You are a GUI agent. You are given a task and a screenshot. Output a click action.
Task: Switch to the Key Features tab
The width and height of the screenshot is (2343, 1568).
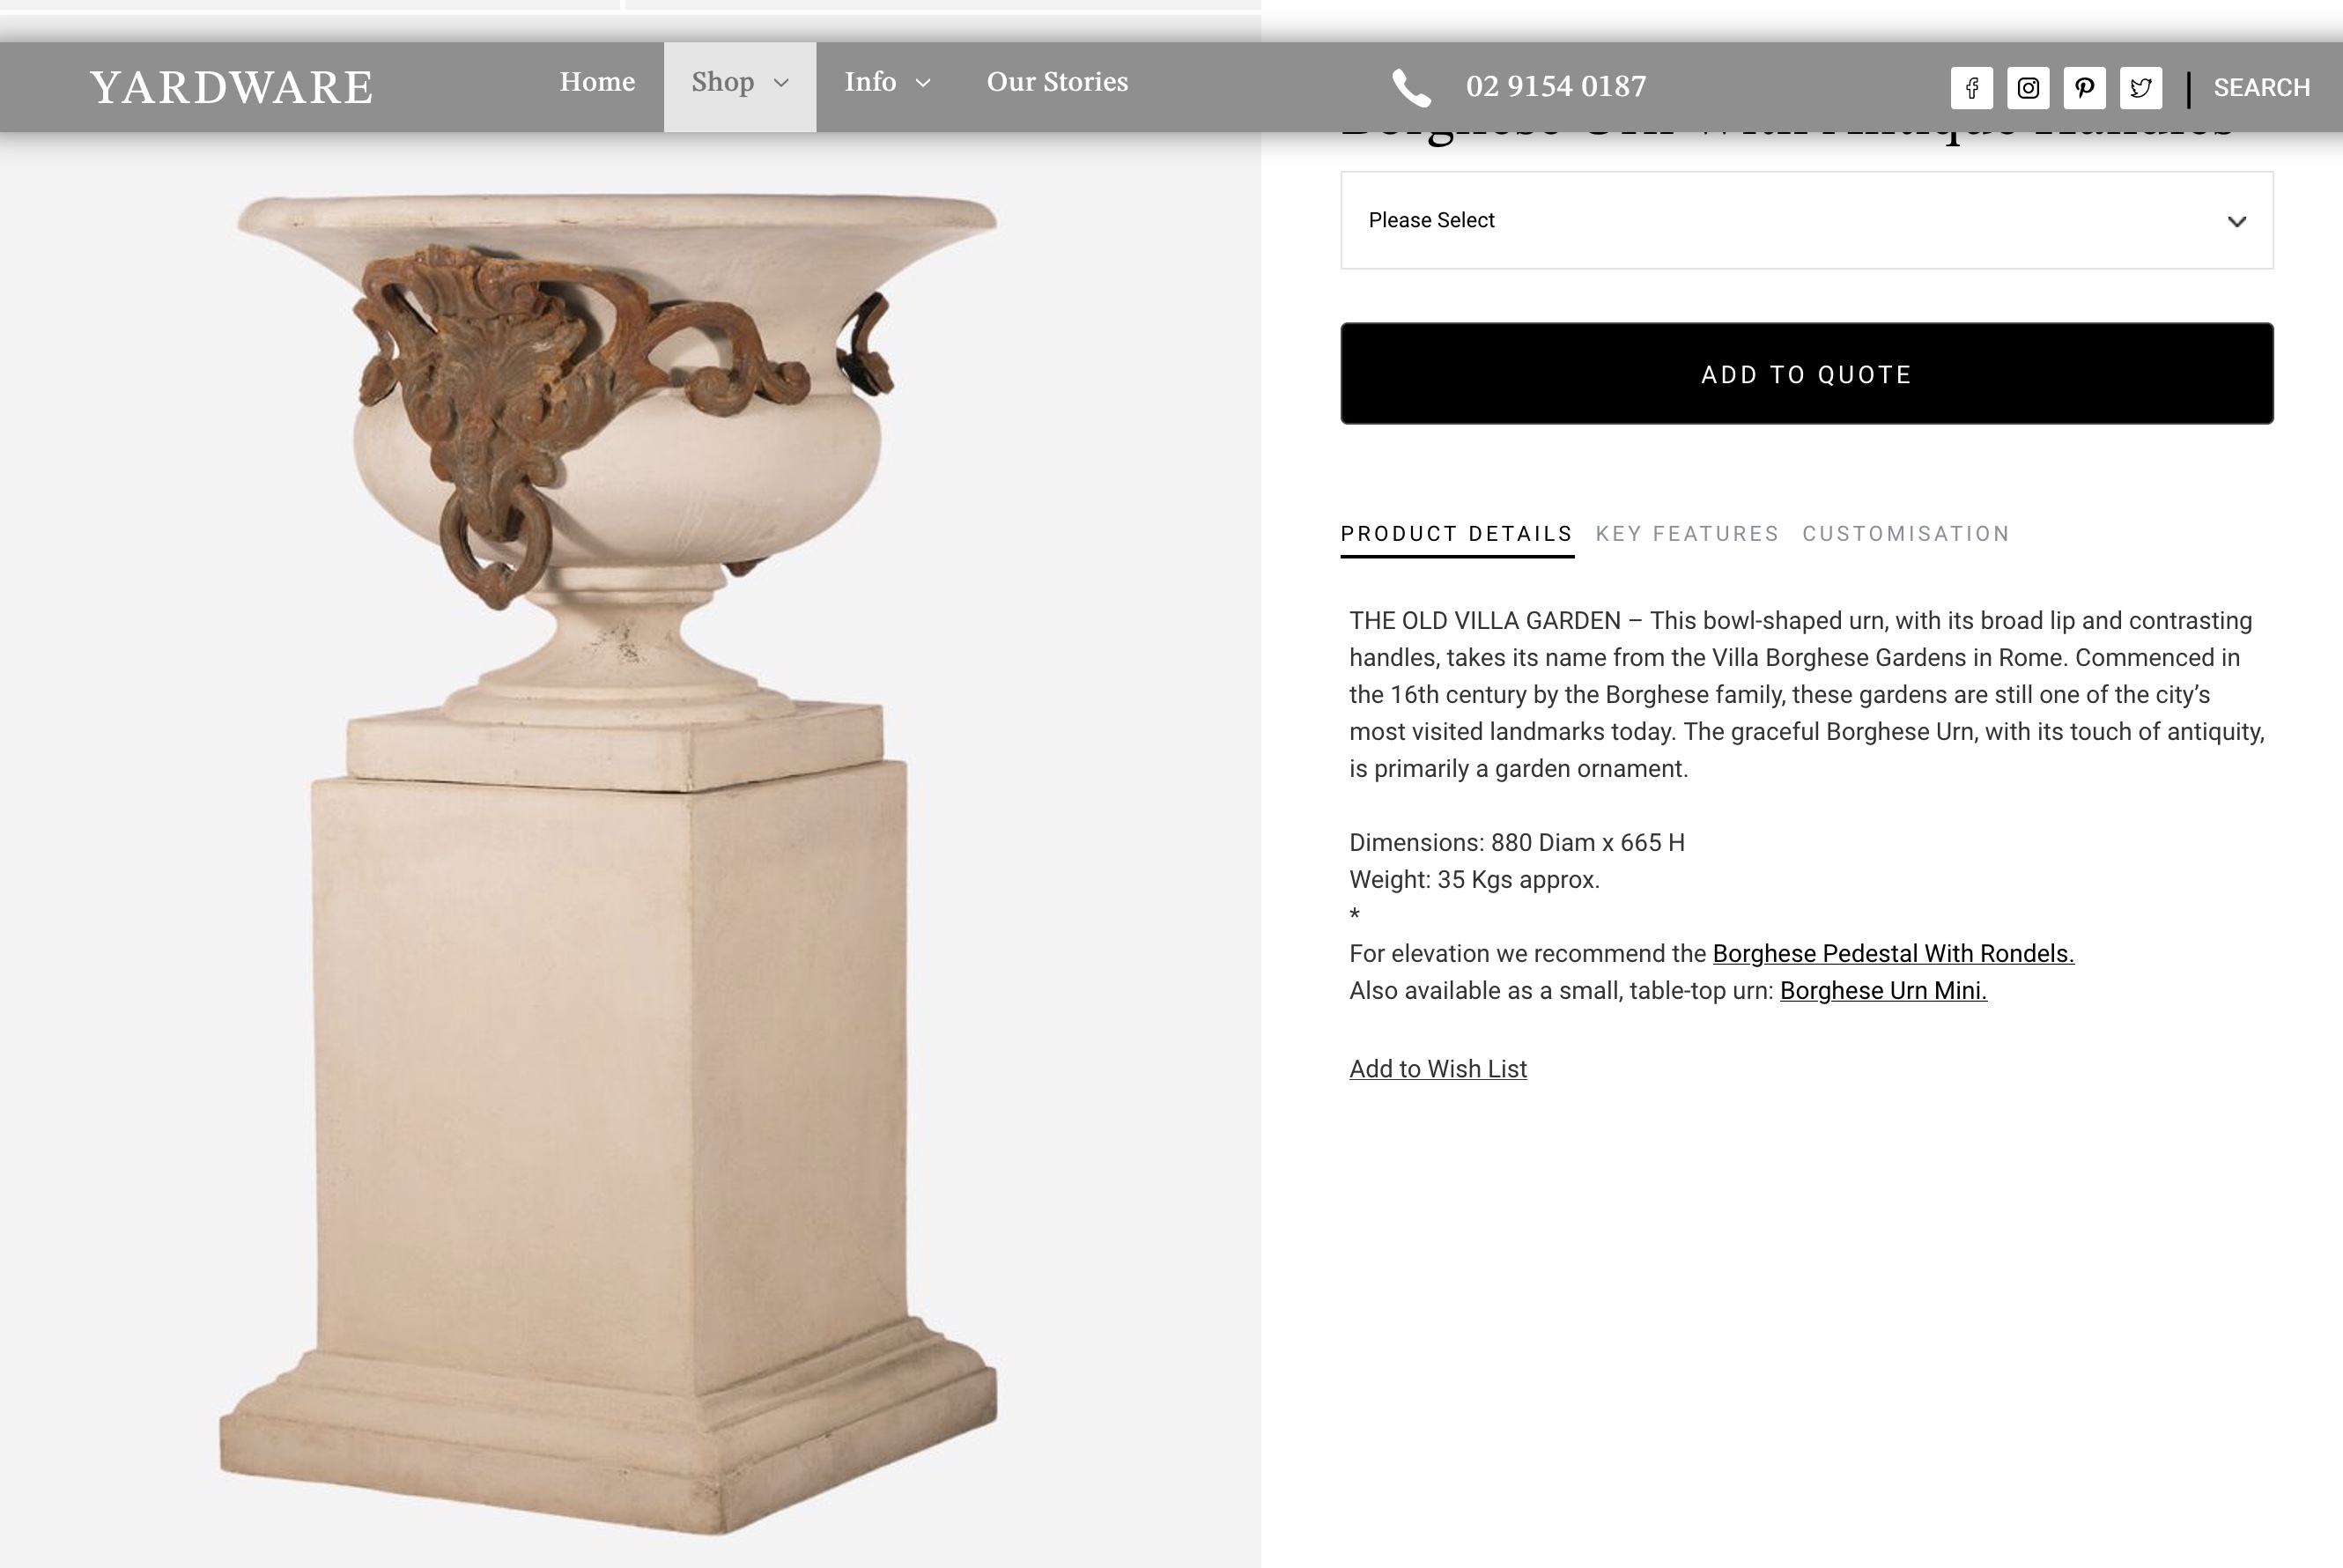[x=1687, y=534]
